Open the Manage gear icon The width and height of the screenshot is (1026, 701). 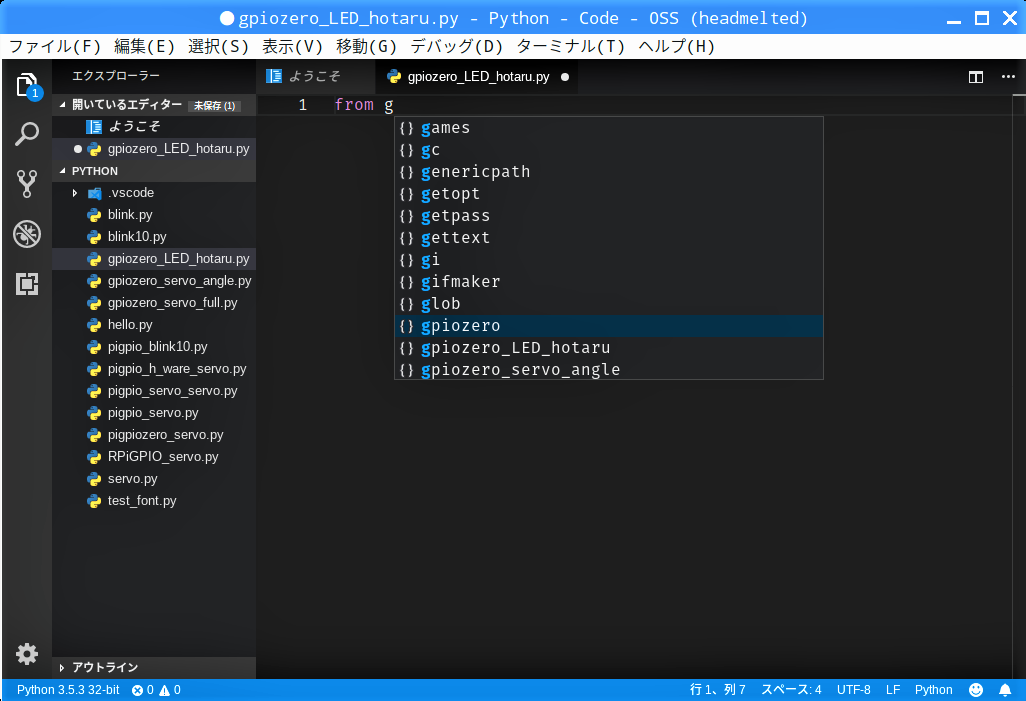[27, 653]
